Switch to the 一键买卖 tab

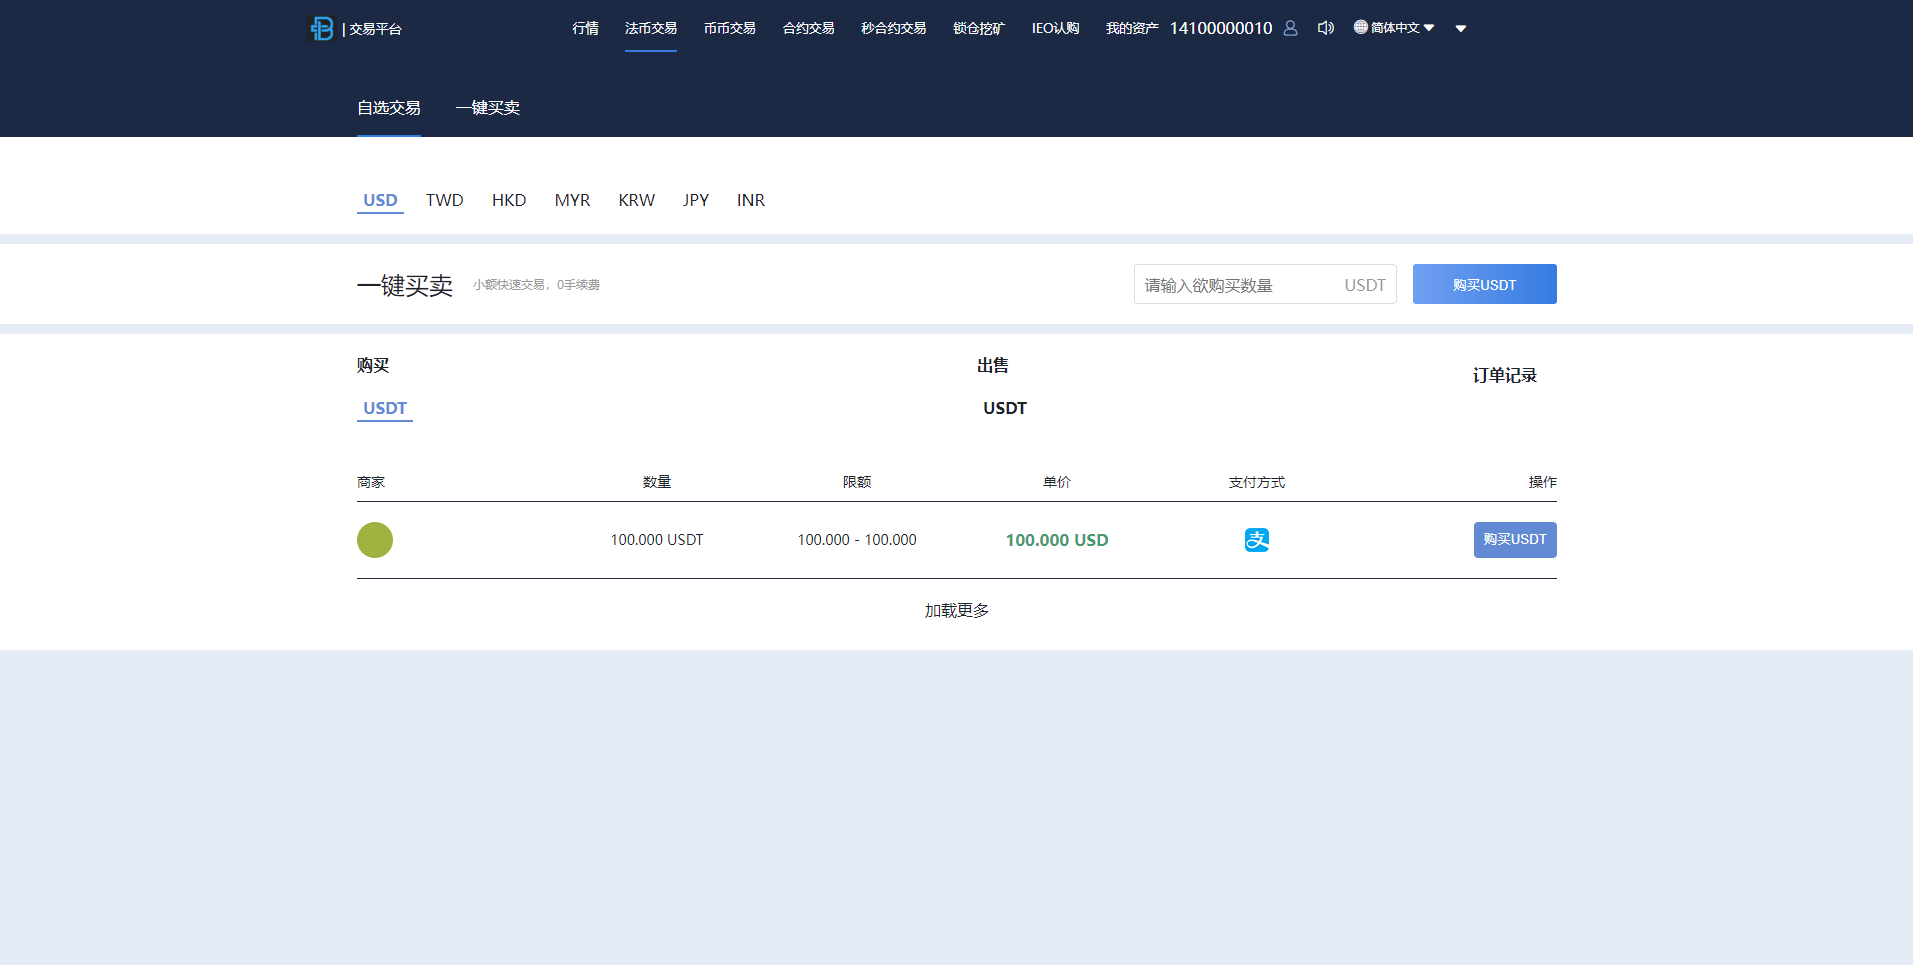[487, 108]
